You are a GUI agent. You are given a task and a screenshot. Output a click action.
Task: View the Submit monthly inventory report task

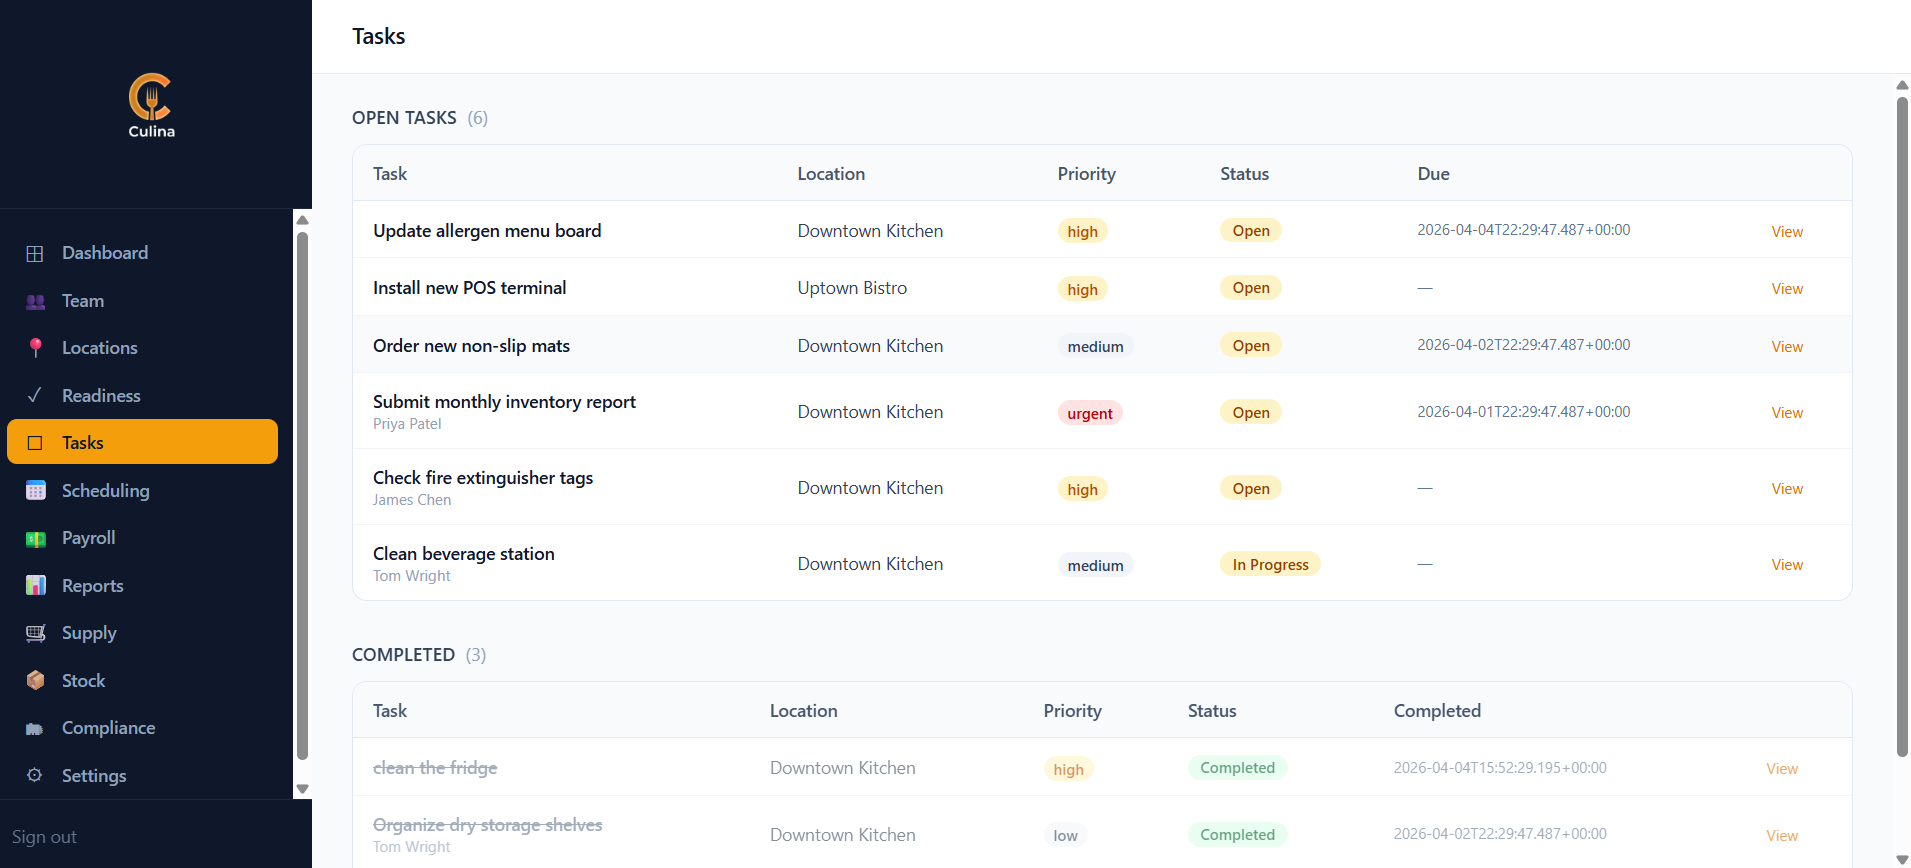coord(1787,412)
